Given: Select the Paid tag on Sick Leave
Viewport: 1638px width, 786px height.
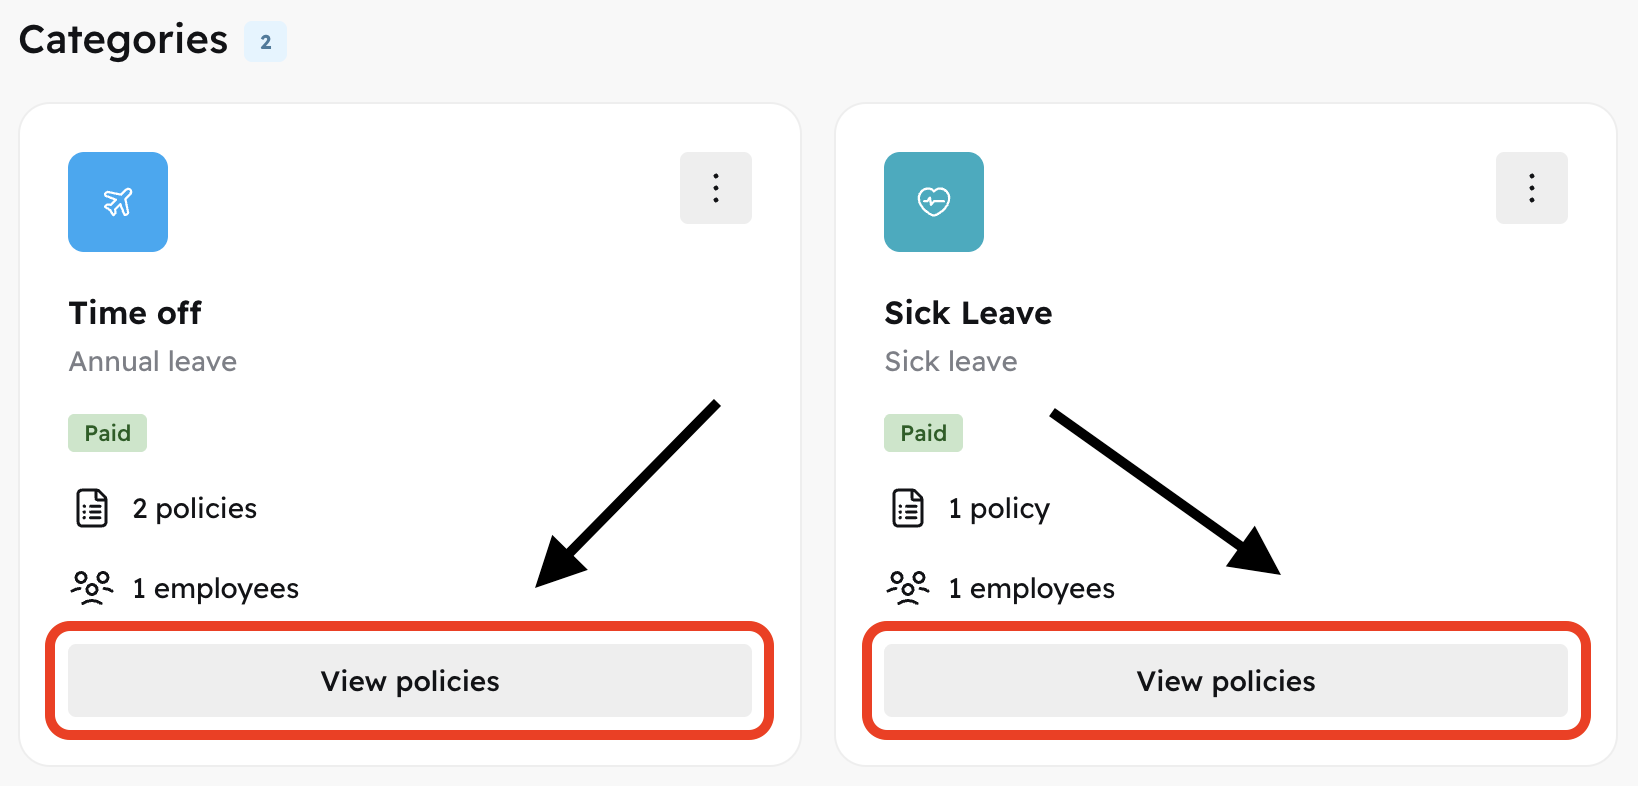Looking at the screenshot, I should (923, 433).
